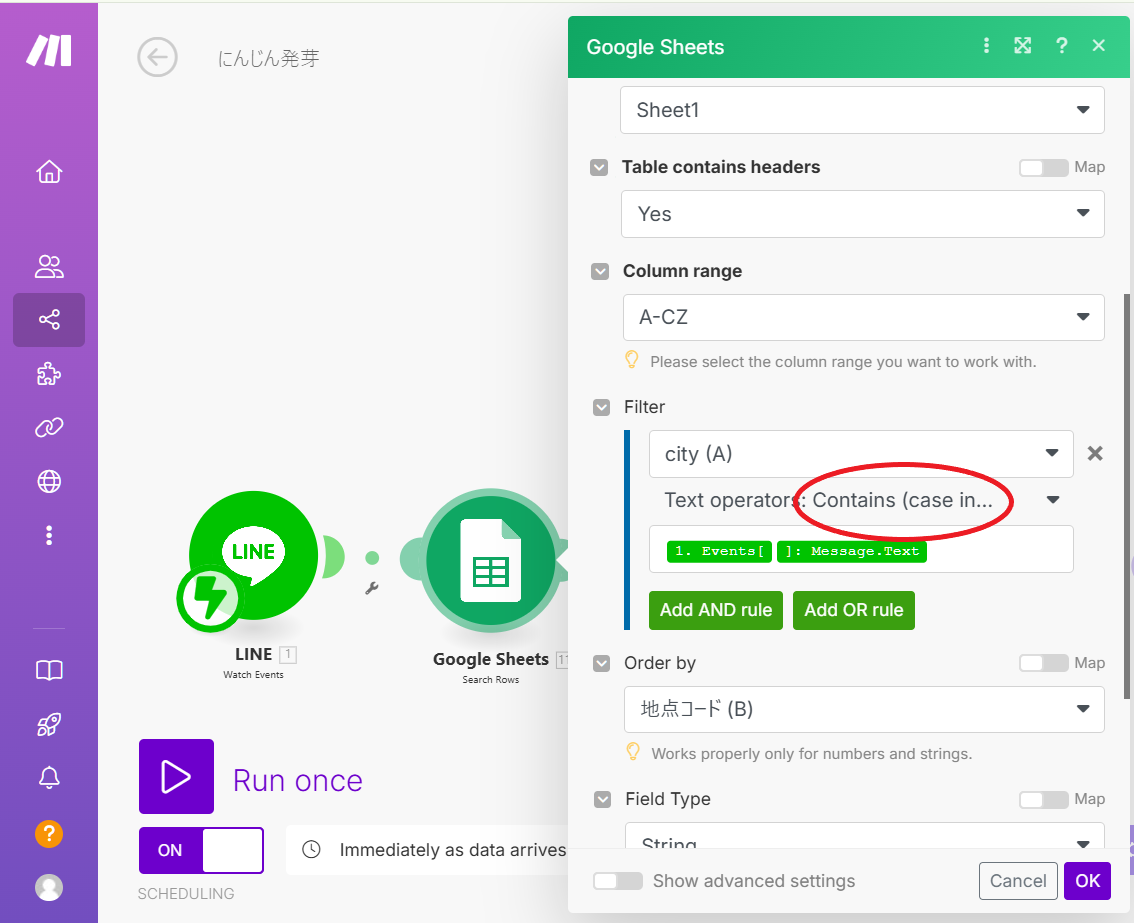Screen dimensions: 1134x923
Task: Open the city (A) filter column dropdown
Action: coord(861,454)
